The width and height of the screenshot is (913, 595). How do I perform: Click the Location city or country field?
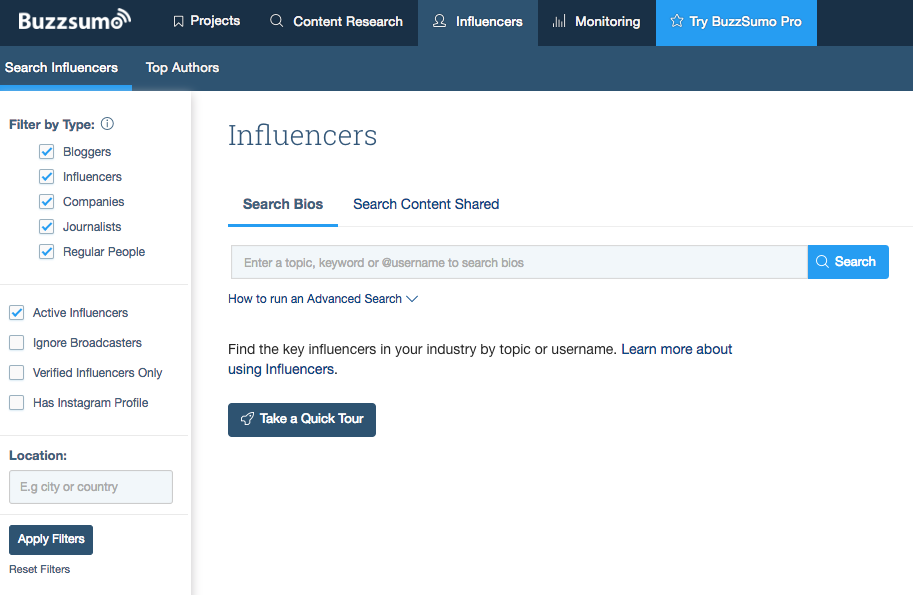pyautogui.click(x=91, y=487)
